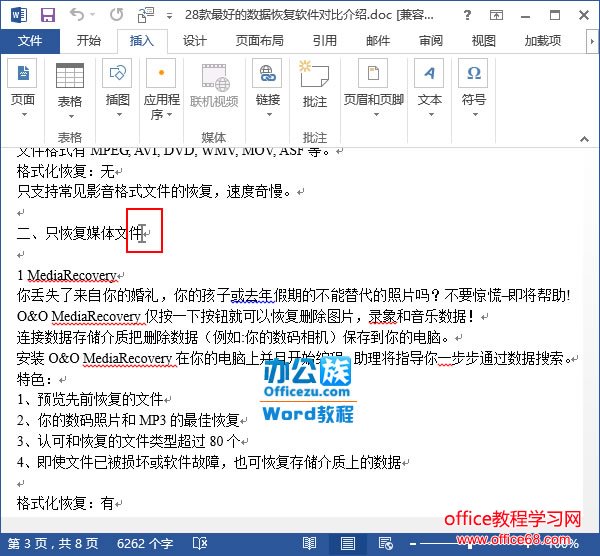Image resolution: width=600 pixels, height=556 pixels.
Task: Click the page number indicator 第3页,共8页
Action: click(53, 543)
